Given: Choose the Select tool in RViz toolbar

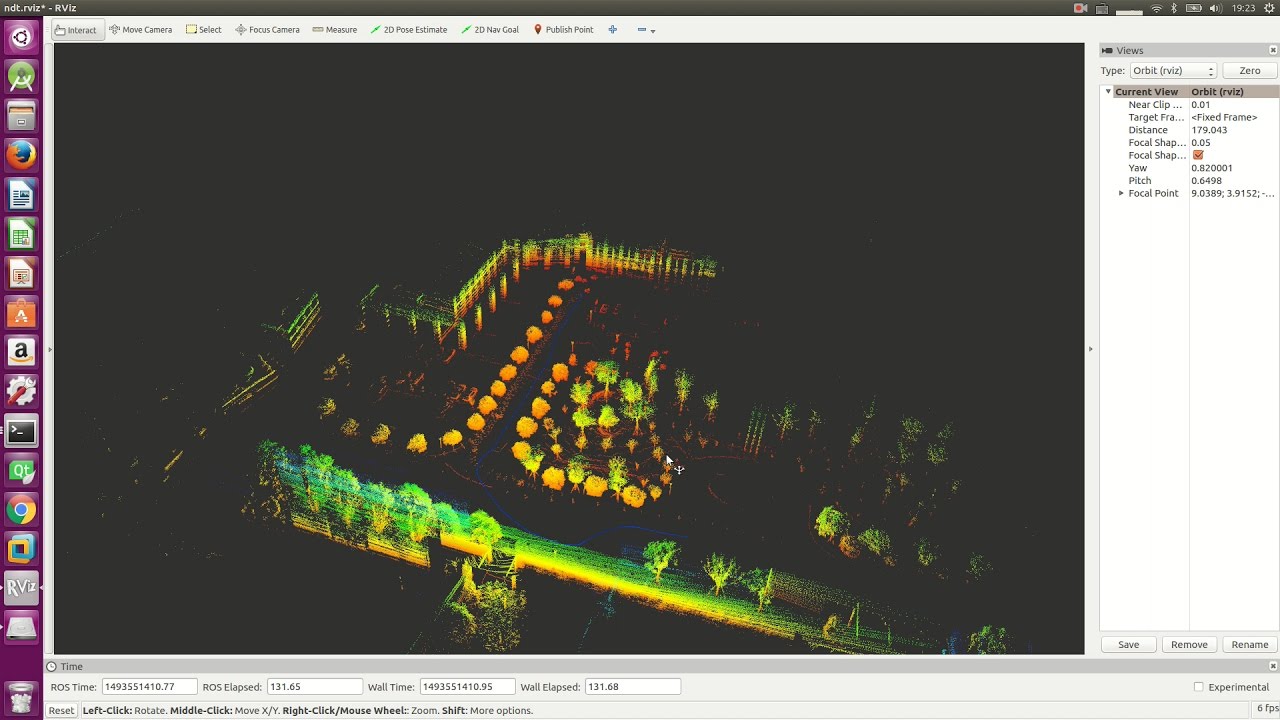Looking at the screenshot, I should [x=204, y=30].
